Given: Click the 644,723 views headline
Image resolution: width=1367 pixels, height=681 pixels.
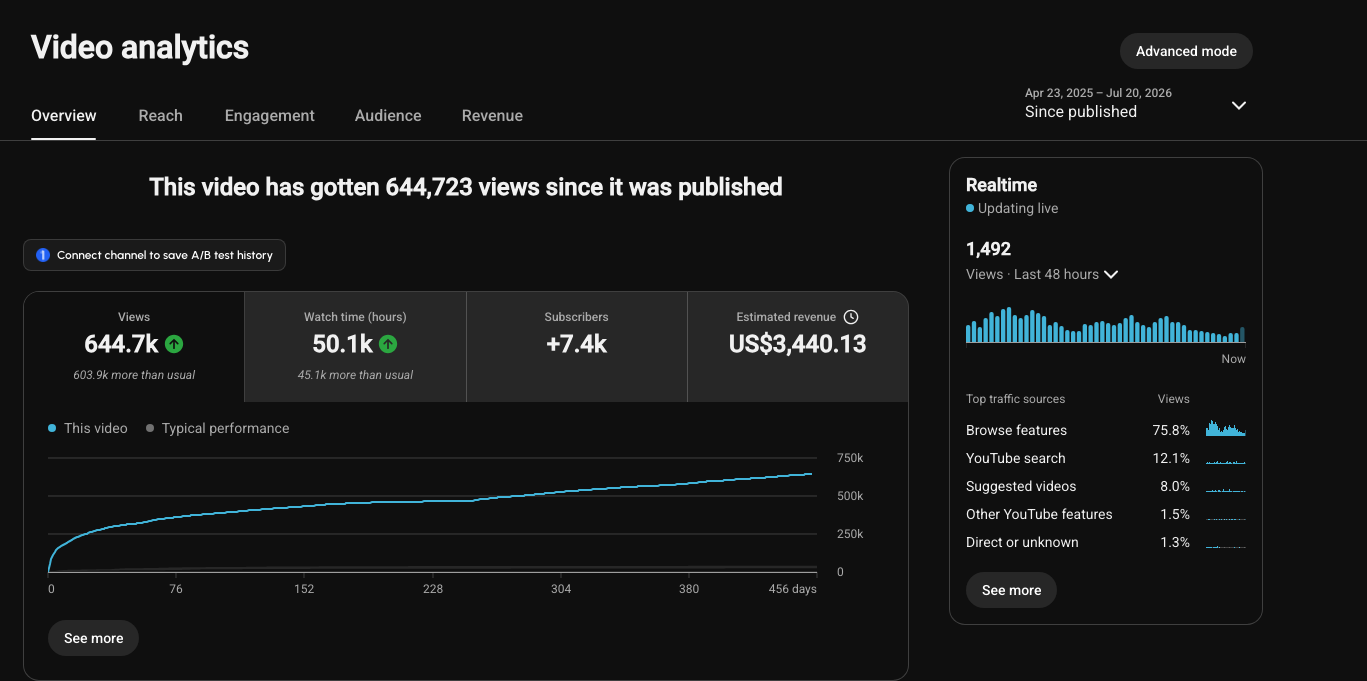Looking at the screenshot, I should coord(466,187).
